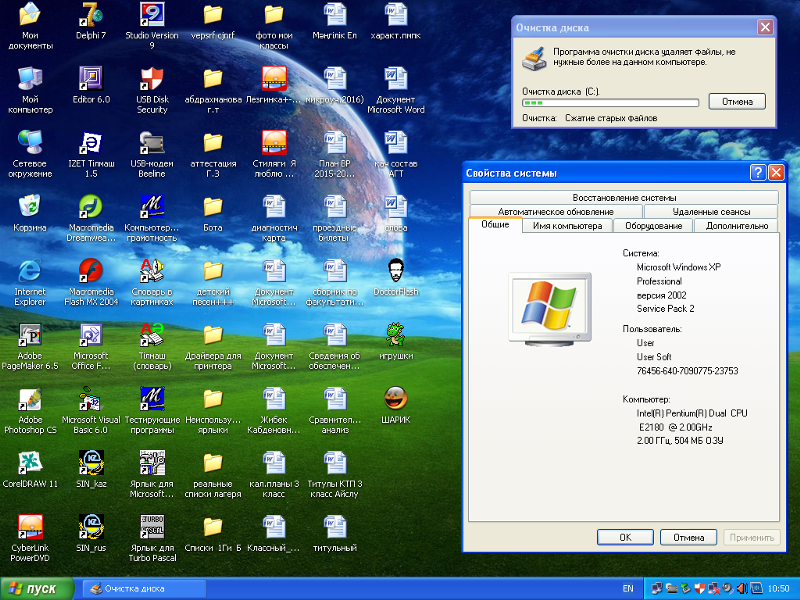Click OK in Свойства системы dialog
The image size is (800, 600).
(625, 537)
